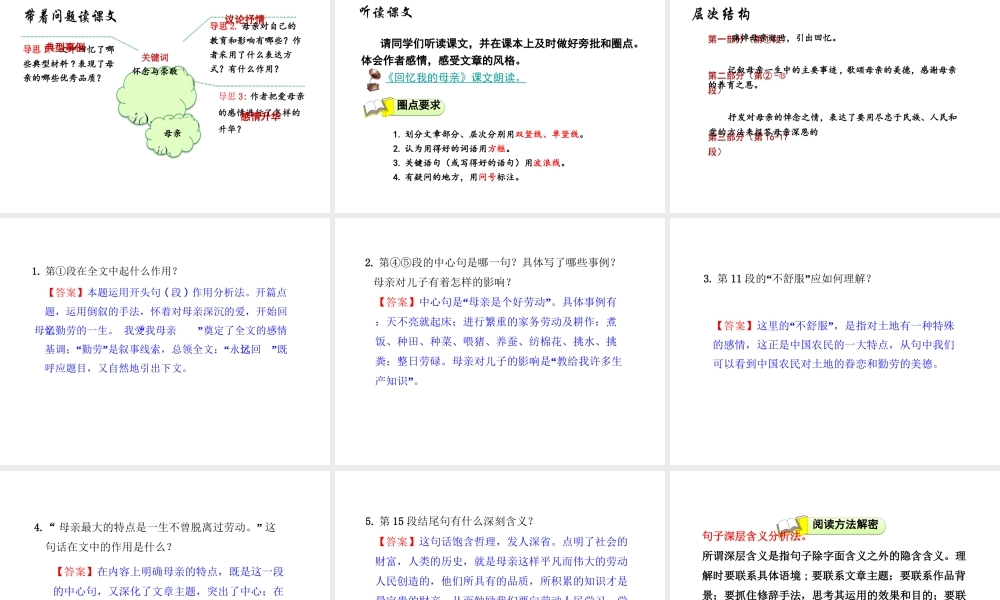This screenshot has width=1000, height=600.
Task: Click the open book icon beside 圈点要求
Action: point(378,108)
